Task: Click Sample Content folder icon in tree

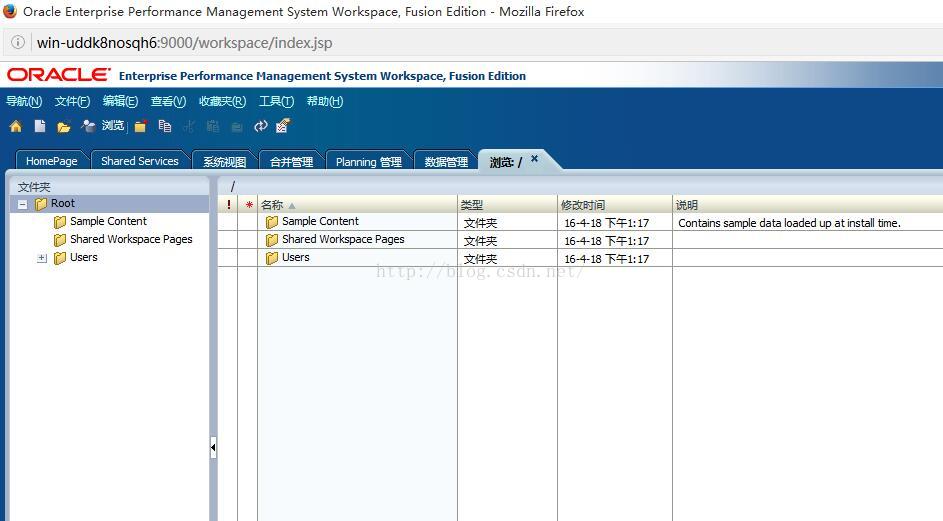Action: (60, 222)
